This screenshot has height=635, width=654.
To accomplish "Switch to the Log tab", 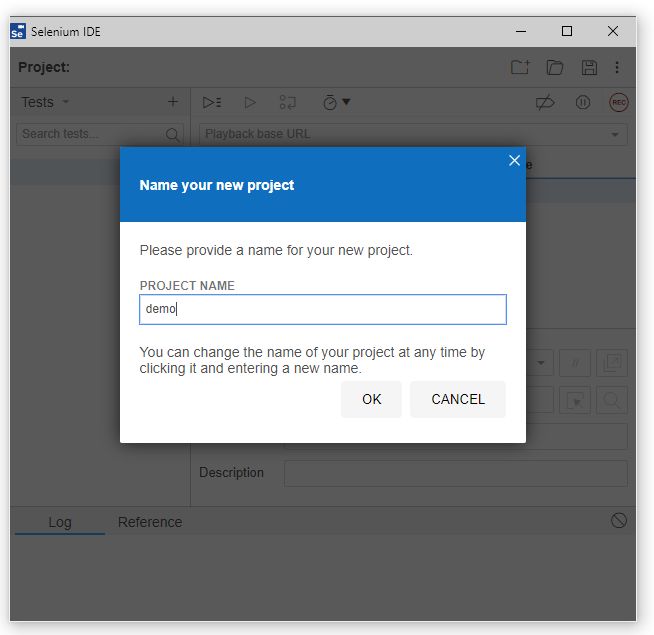I will click(x=60, y=522).
